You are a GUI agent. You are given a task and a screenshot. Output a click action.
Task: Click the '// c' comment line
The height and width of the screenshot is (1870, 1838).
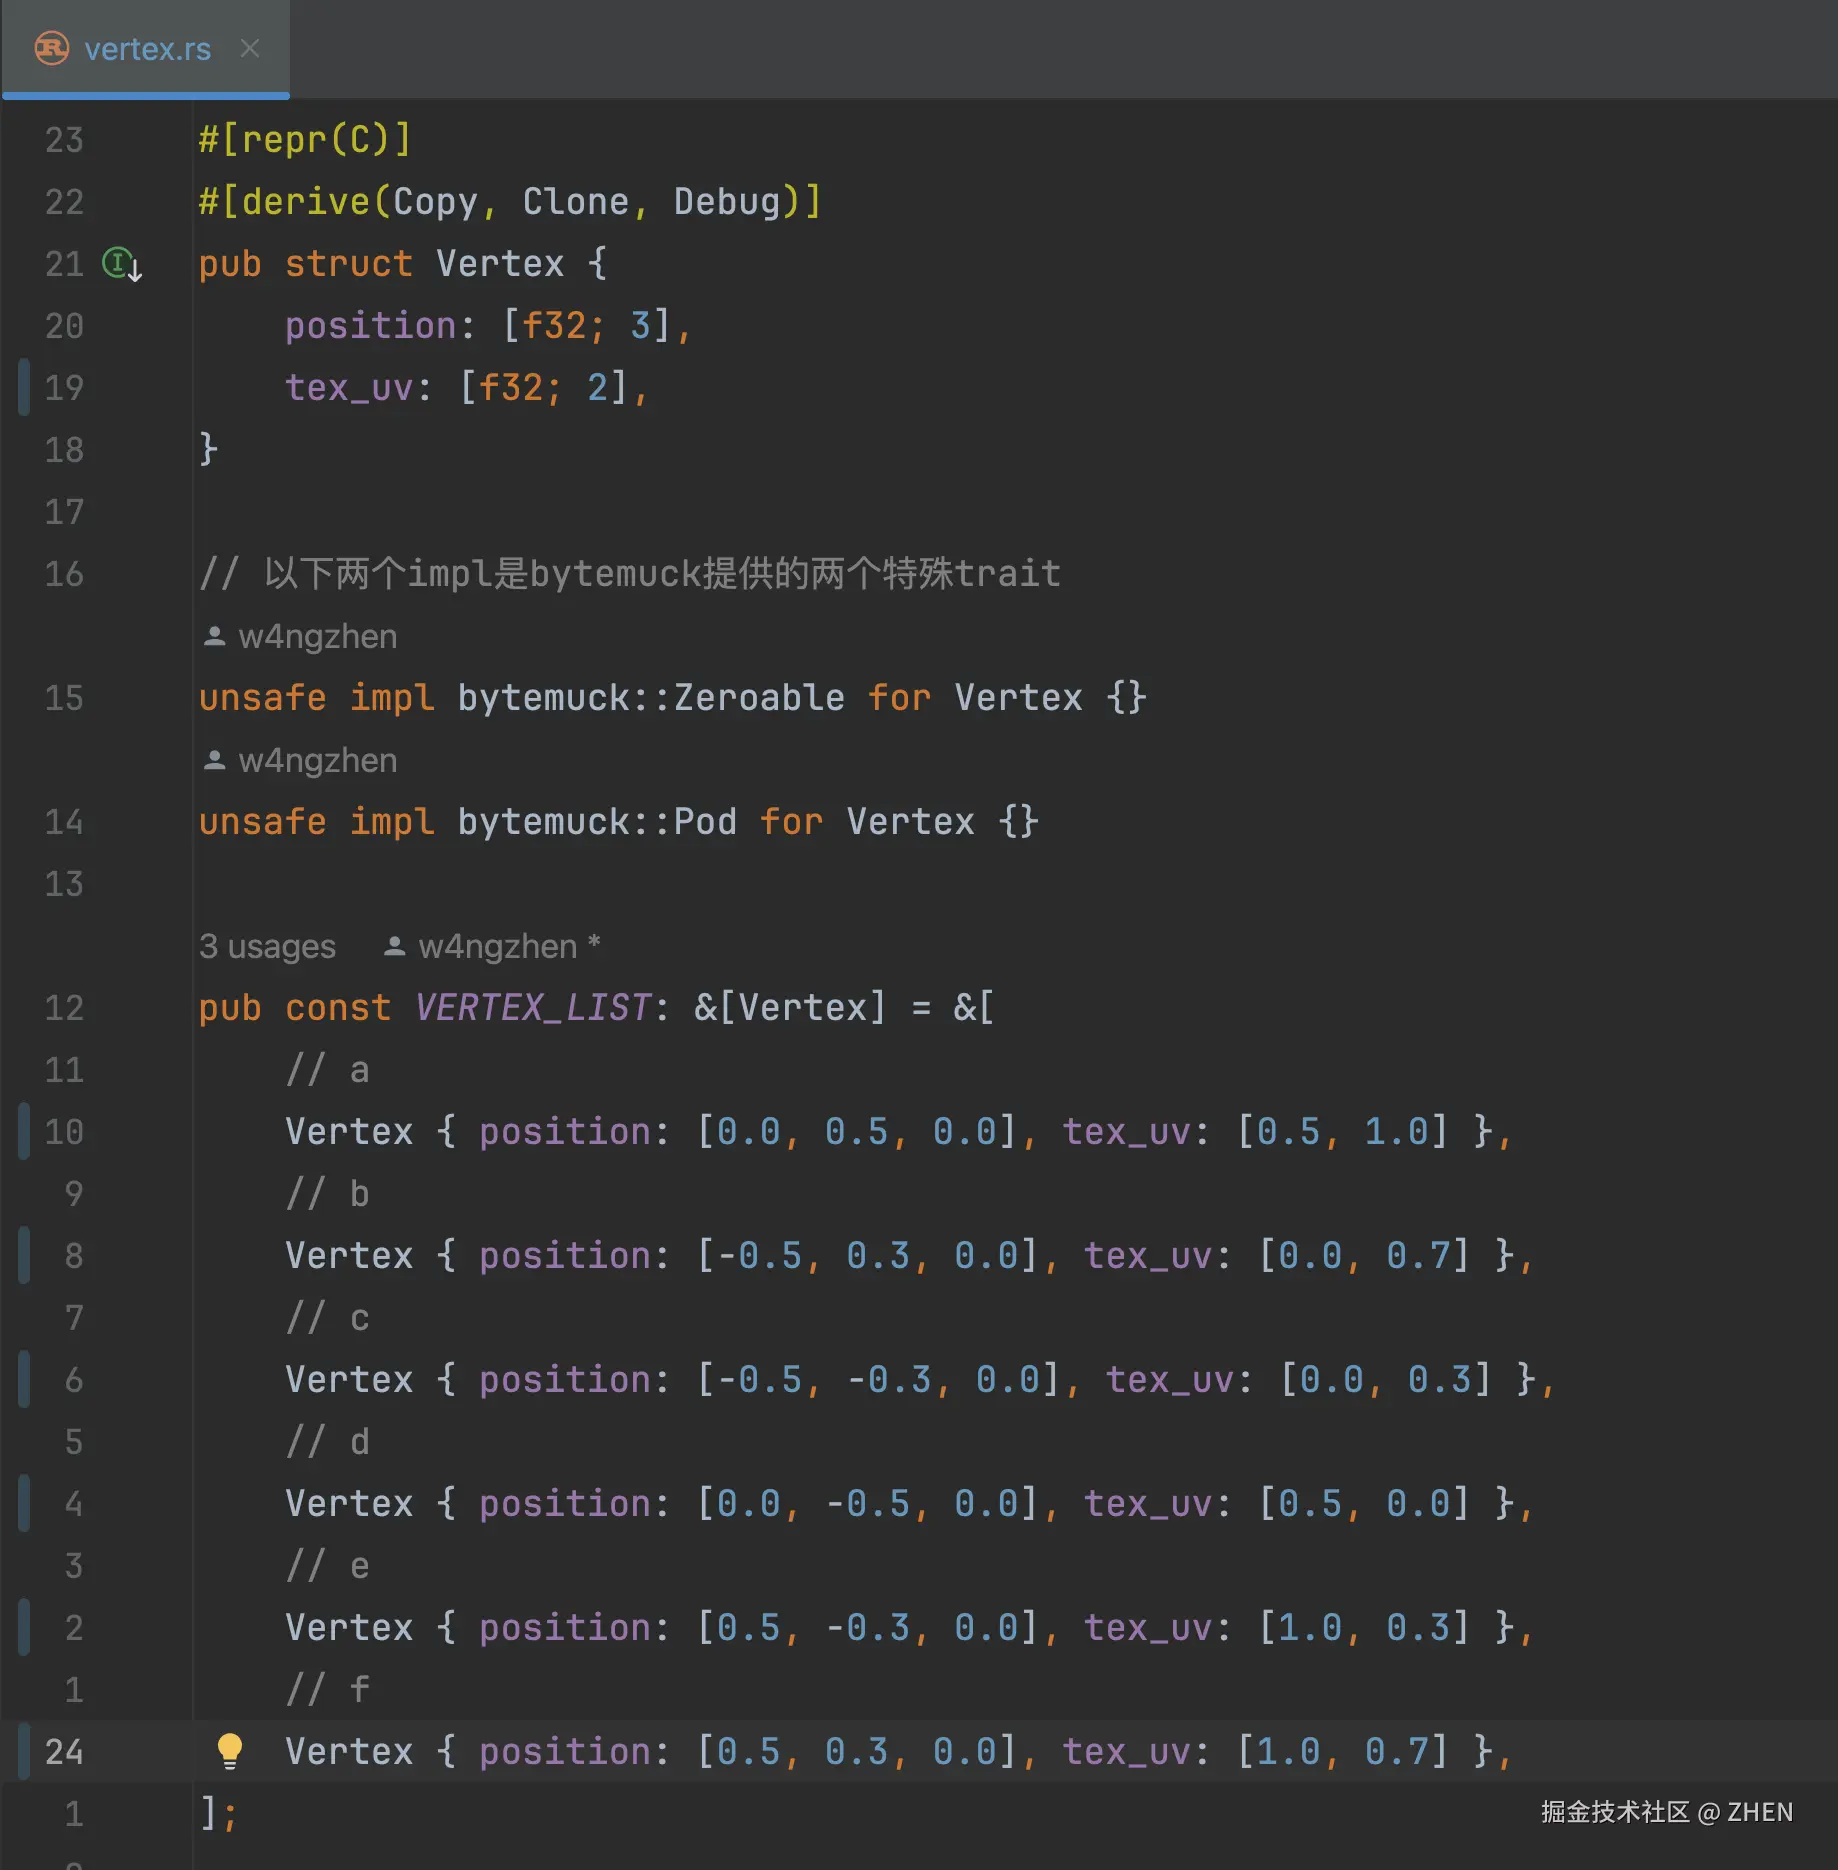coord(328,1318)
